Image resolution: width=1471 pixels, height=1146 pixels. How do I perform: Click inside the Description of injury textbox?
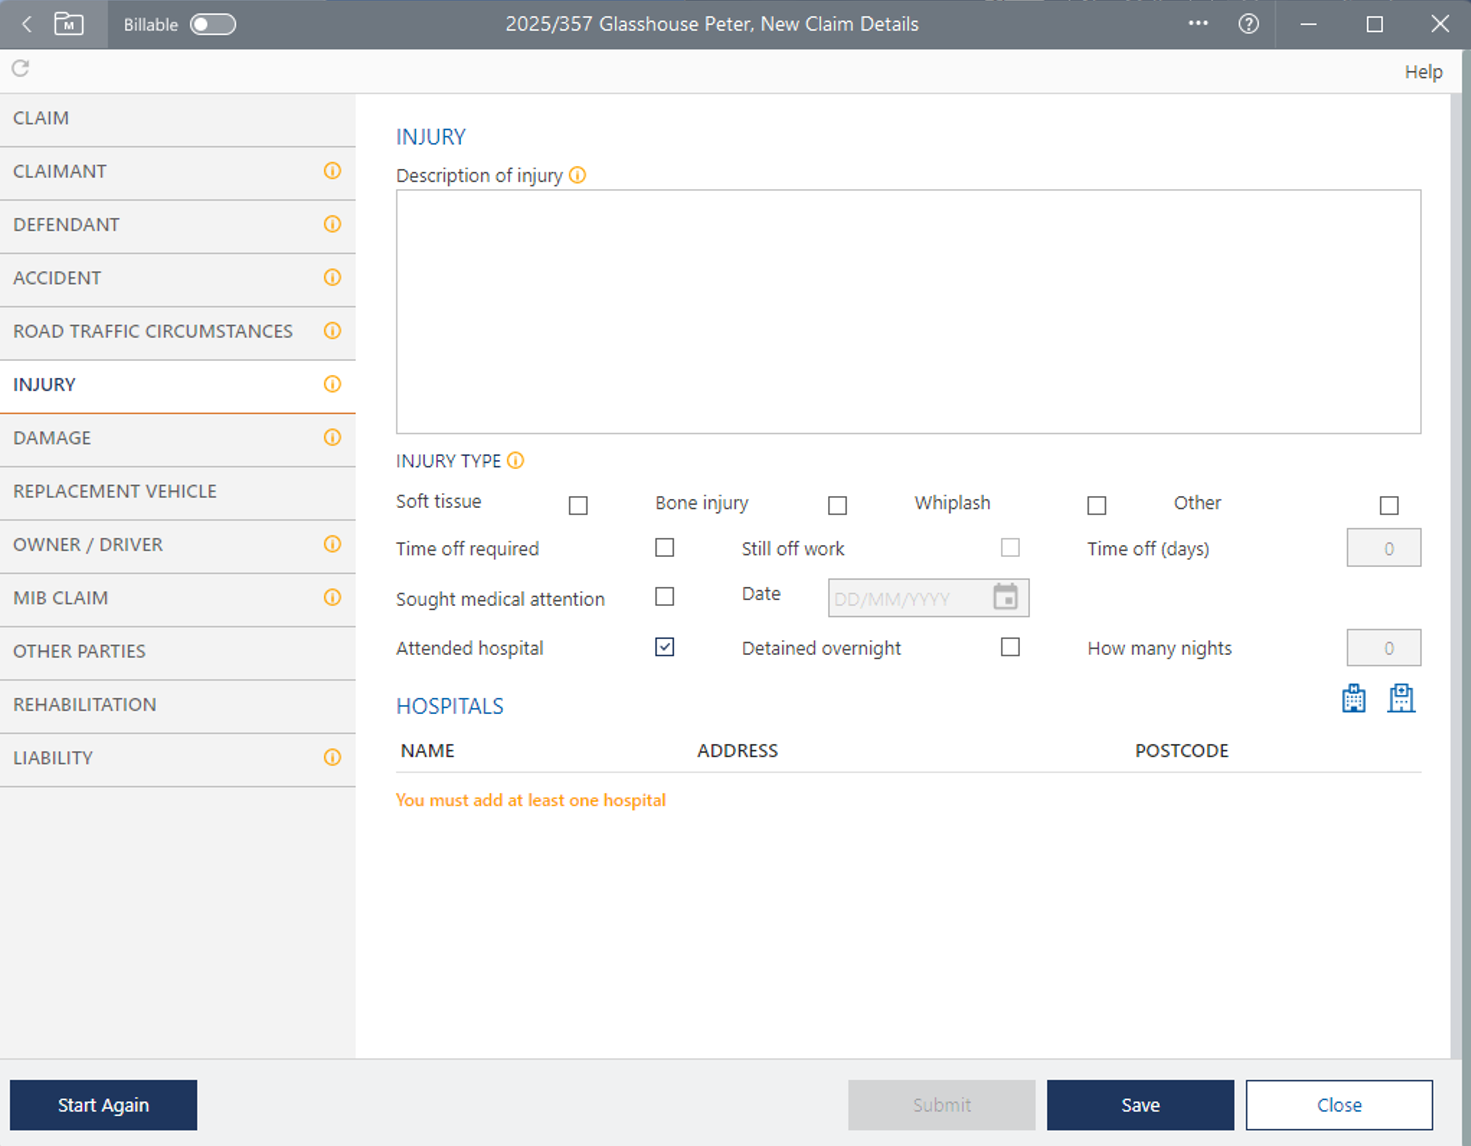pos(908,311)
